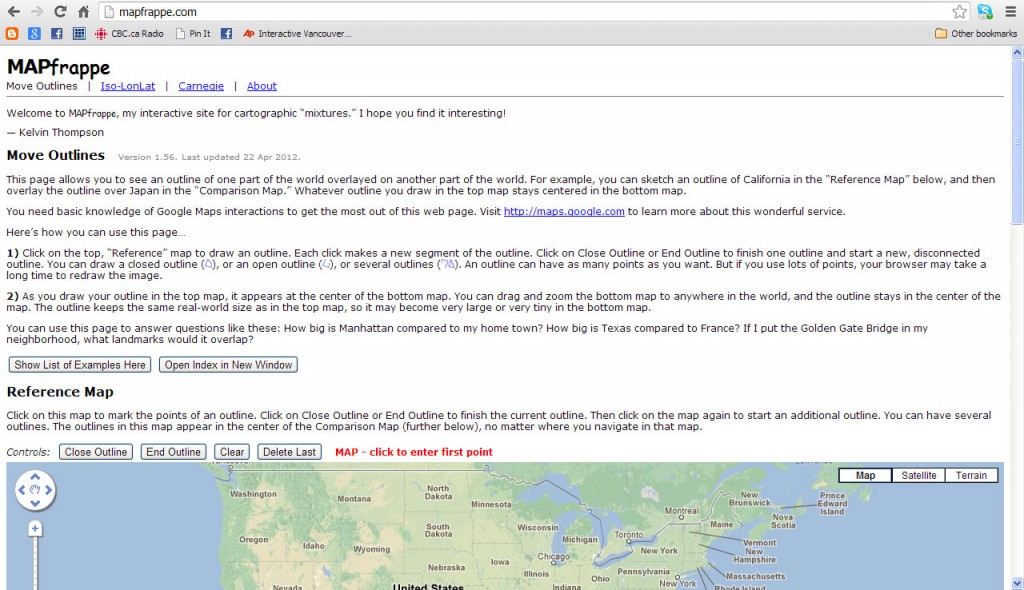Image resolution: width=1024 pixels, height=590 pixels.
Task: Open the apps grid bookmark icon
Action: 79,33
